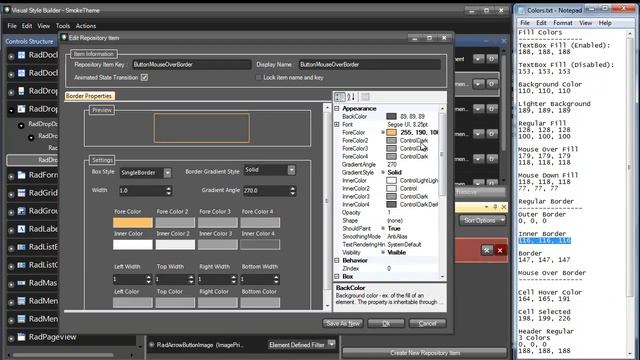640x360 pixels.
Task: Click the Display Name text field
Action: pos(369,64)
